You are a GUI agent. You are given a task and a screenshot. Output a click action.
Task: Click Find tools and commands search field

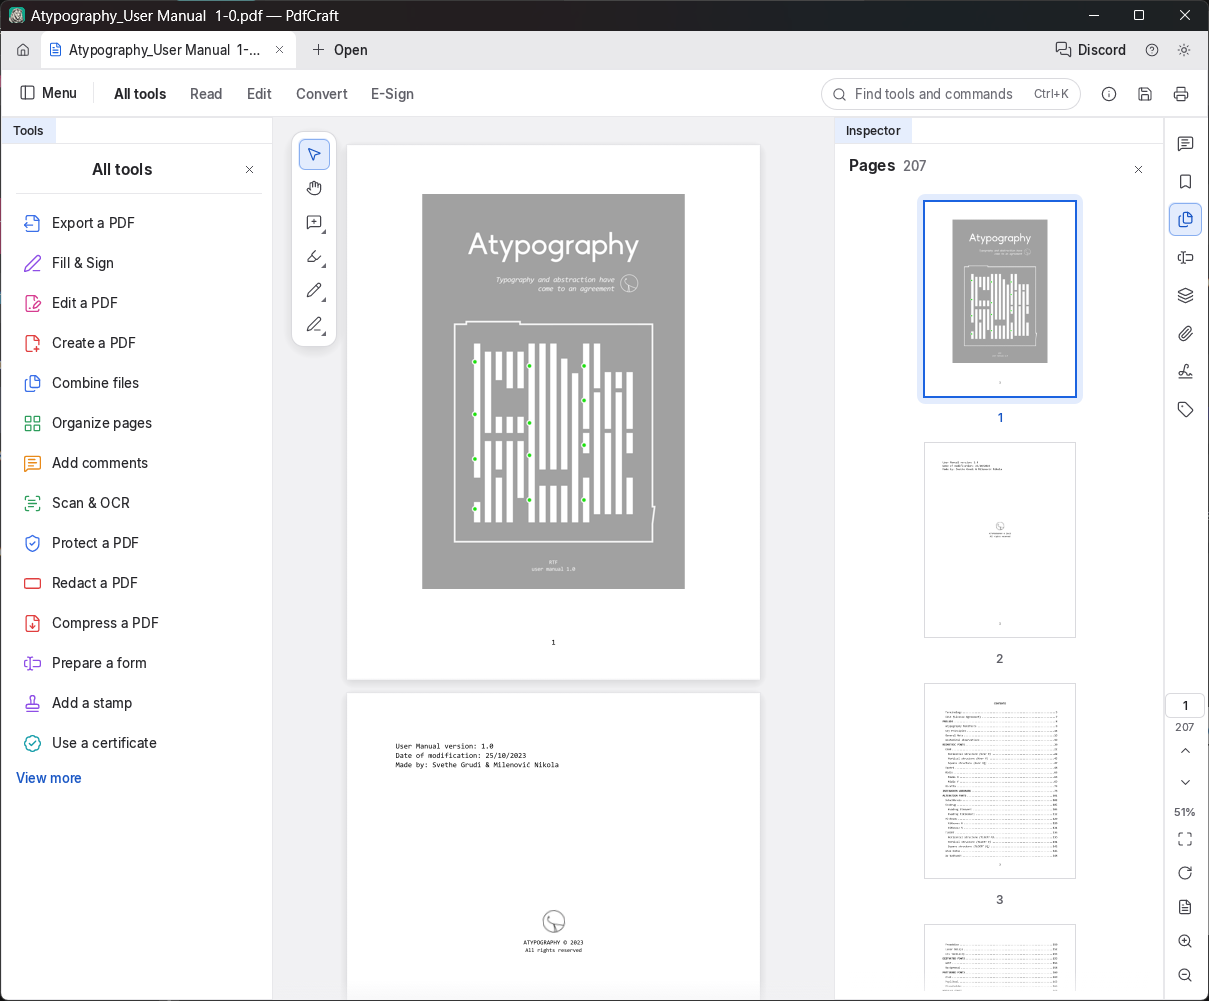[950, 94]
